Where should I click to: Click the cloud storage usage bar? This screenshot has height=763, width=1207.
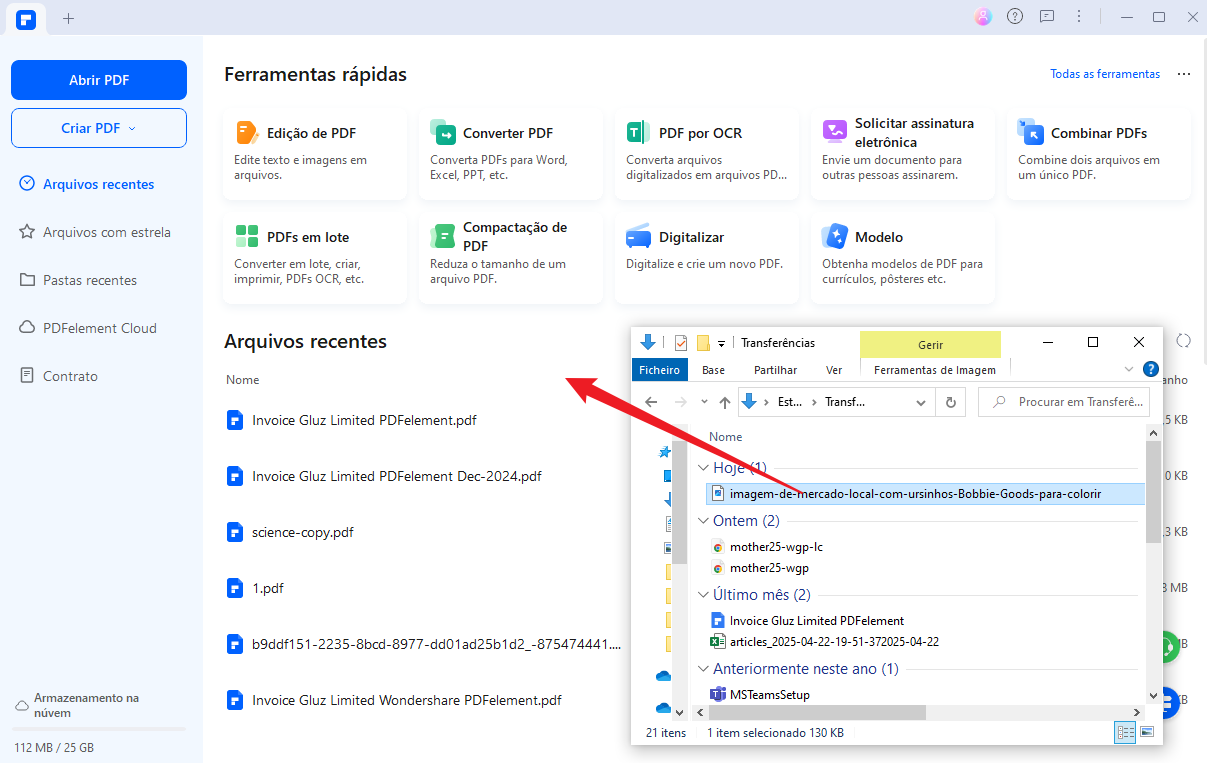click(x=100, y=730)
